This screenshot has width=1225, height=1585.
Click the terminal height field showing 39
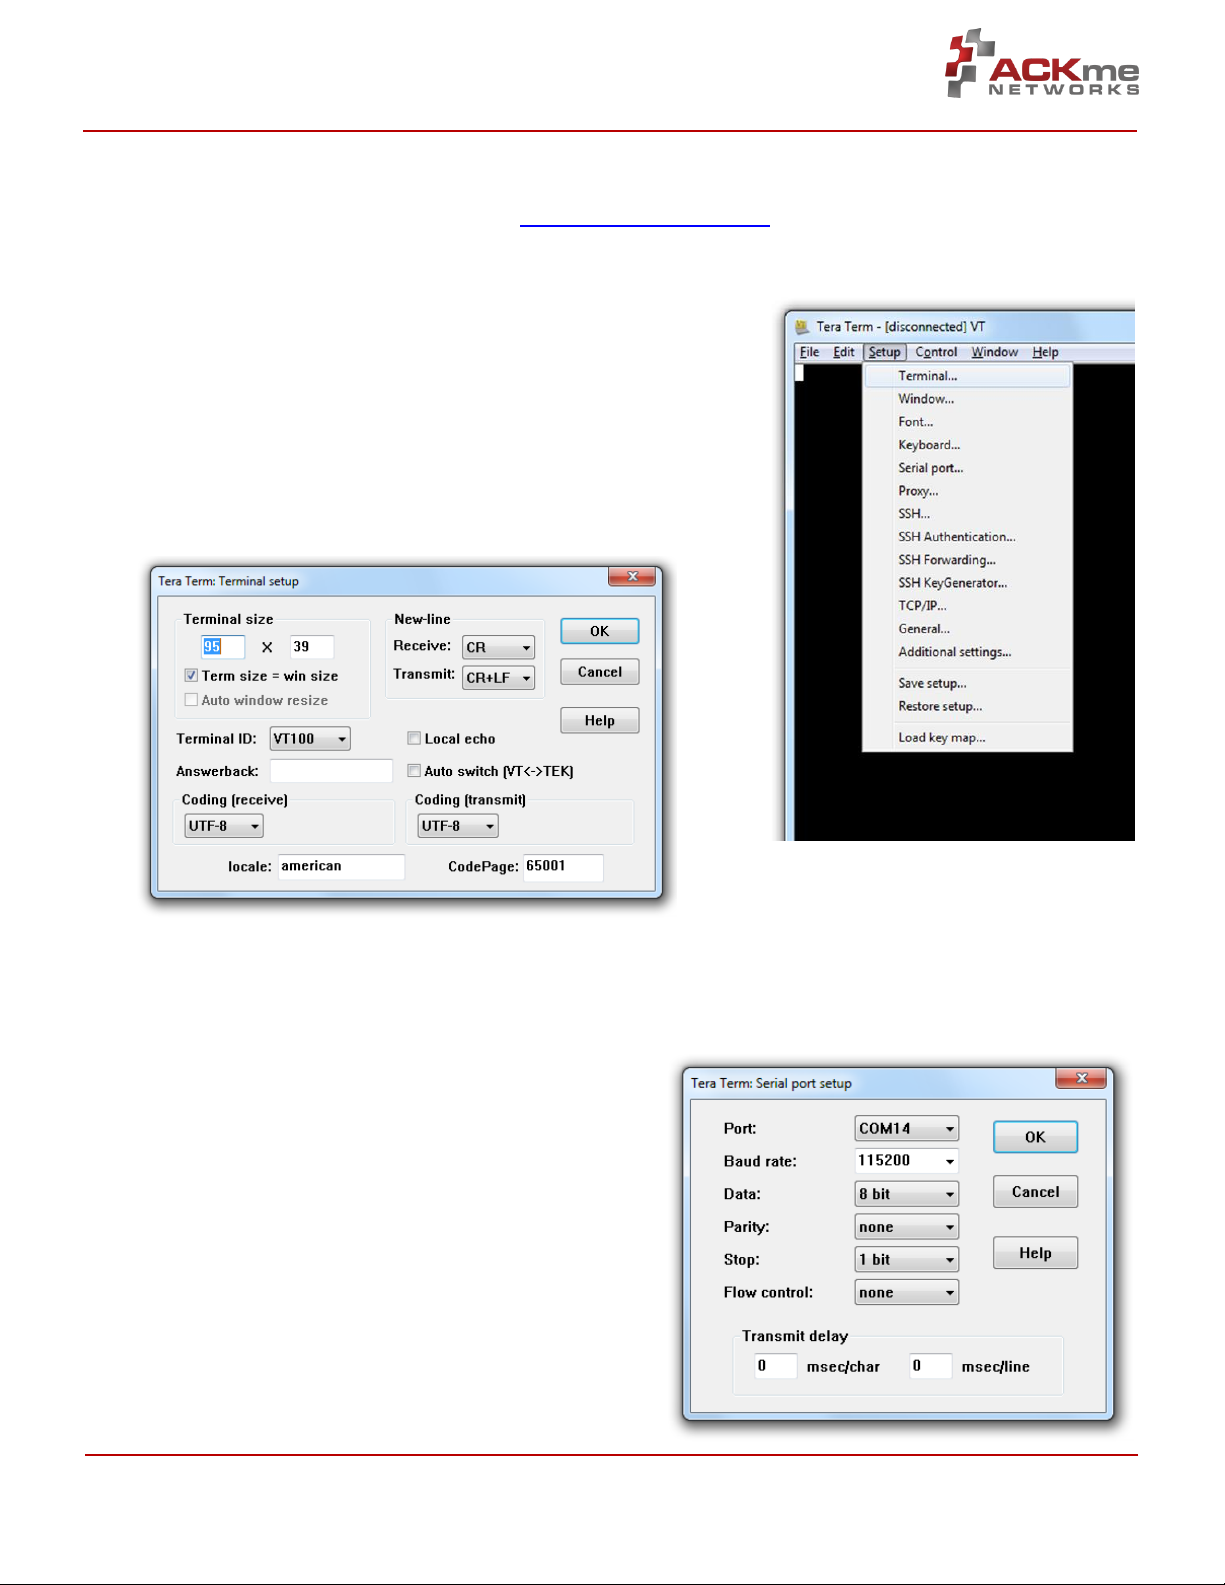[312, 647]
